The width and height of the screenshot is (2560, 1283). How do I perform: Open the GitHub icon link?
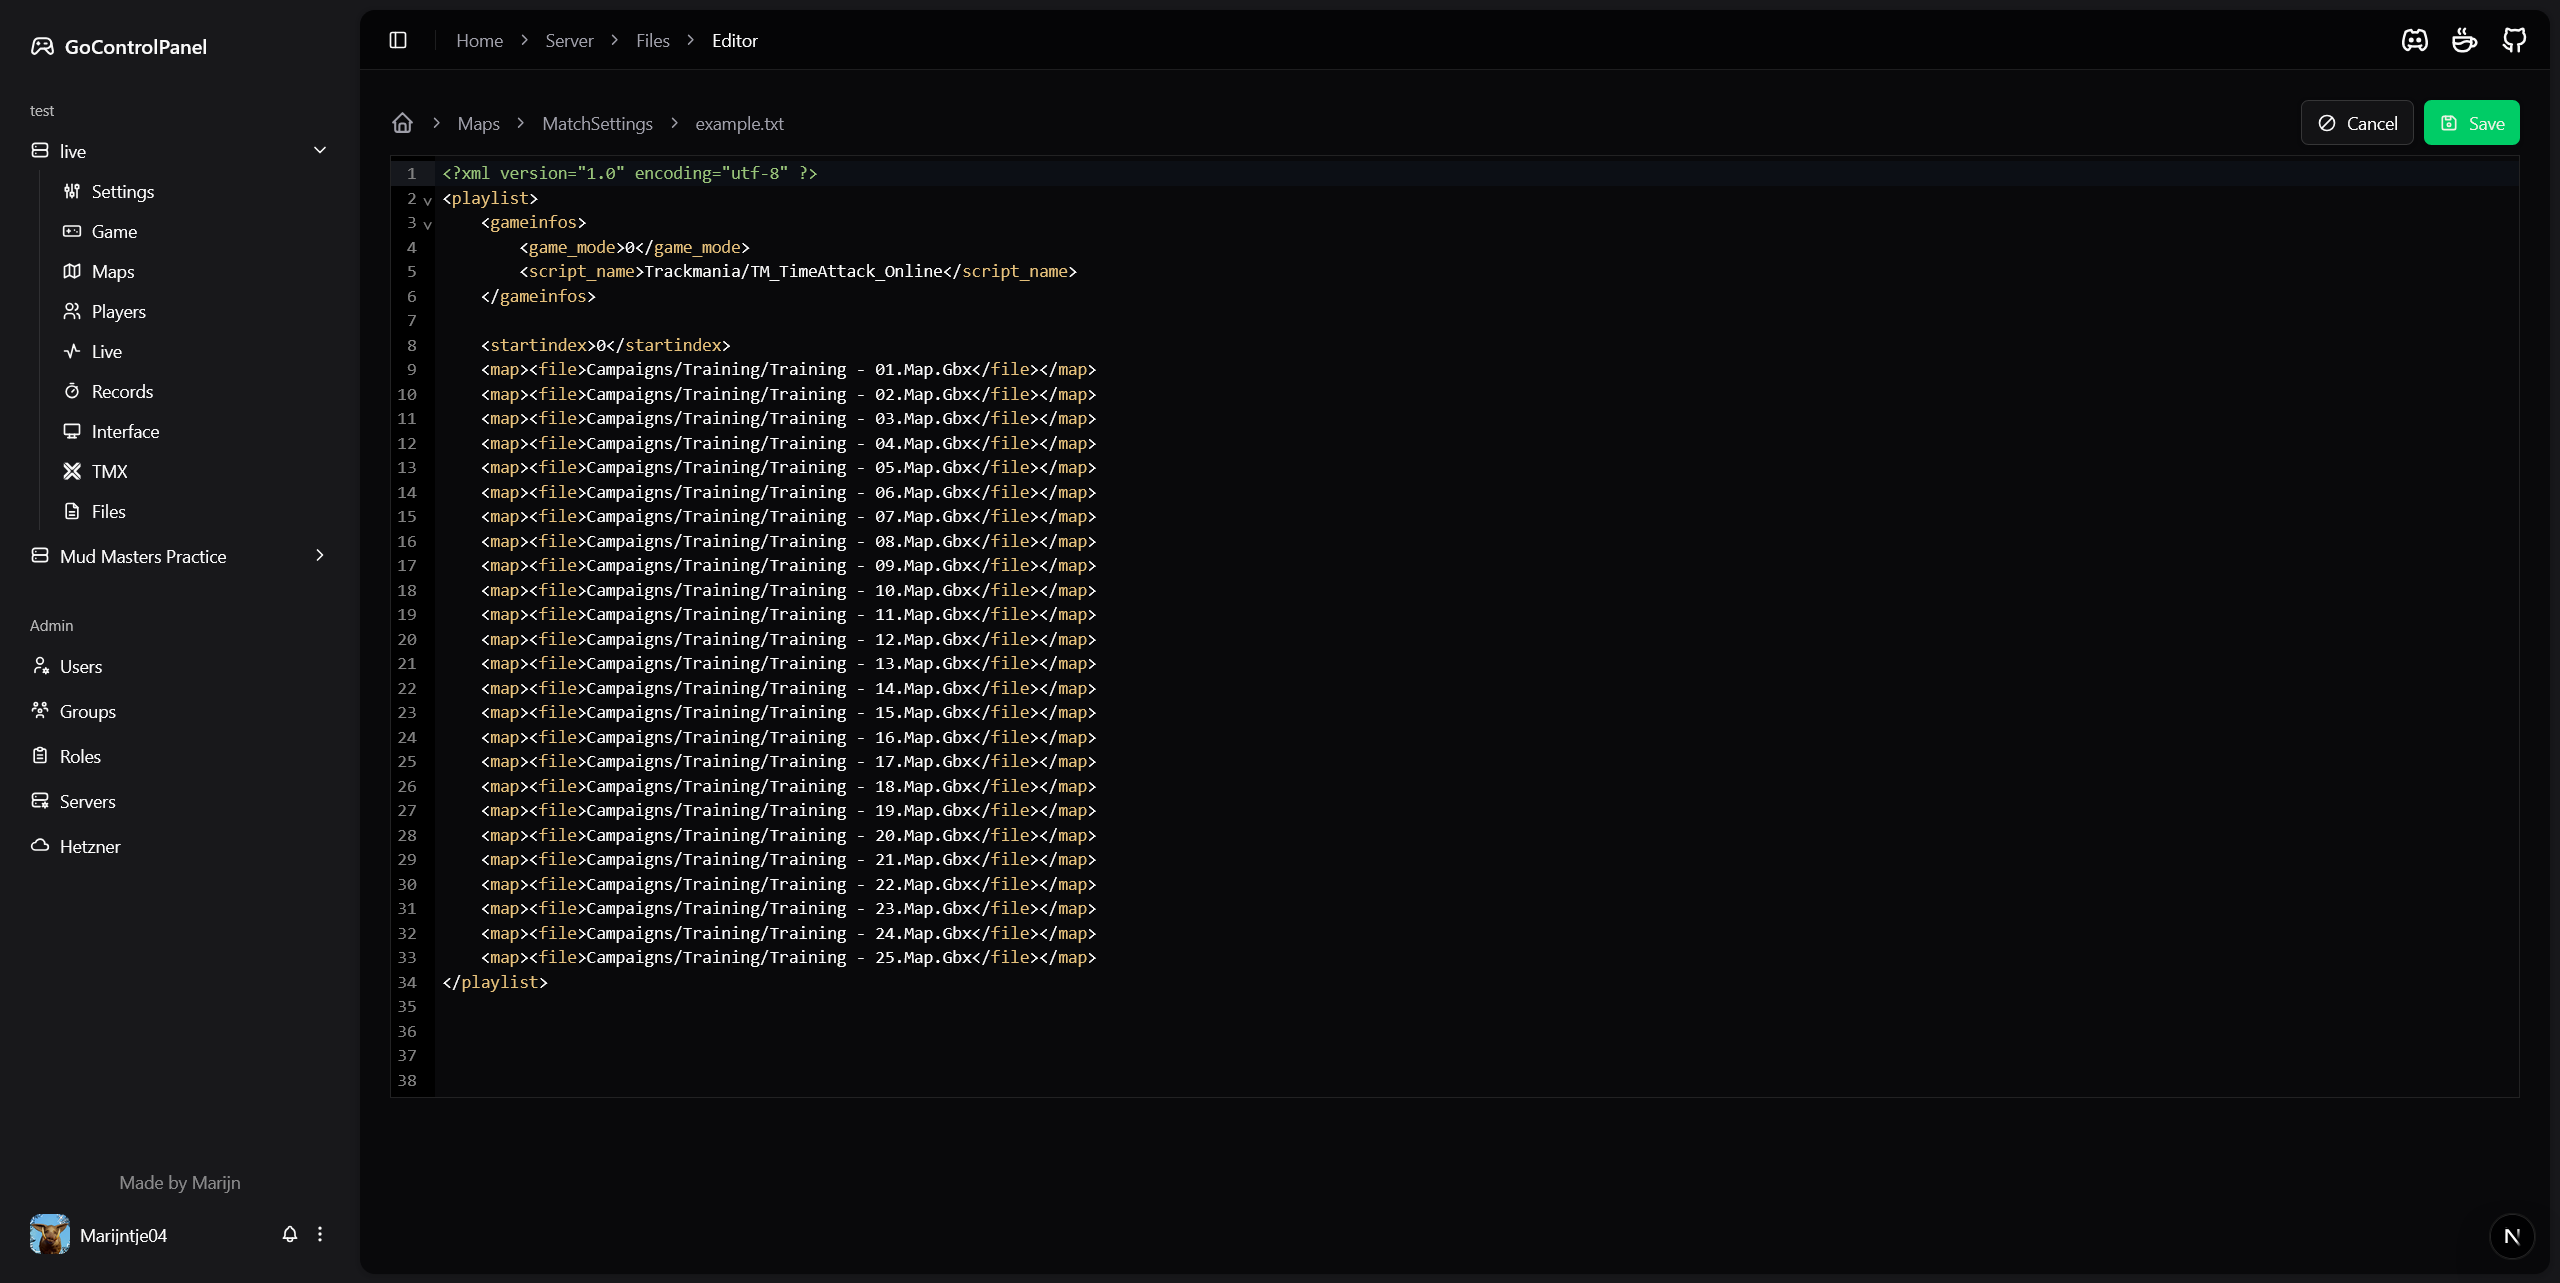pos(2514,40)
